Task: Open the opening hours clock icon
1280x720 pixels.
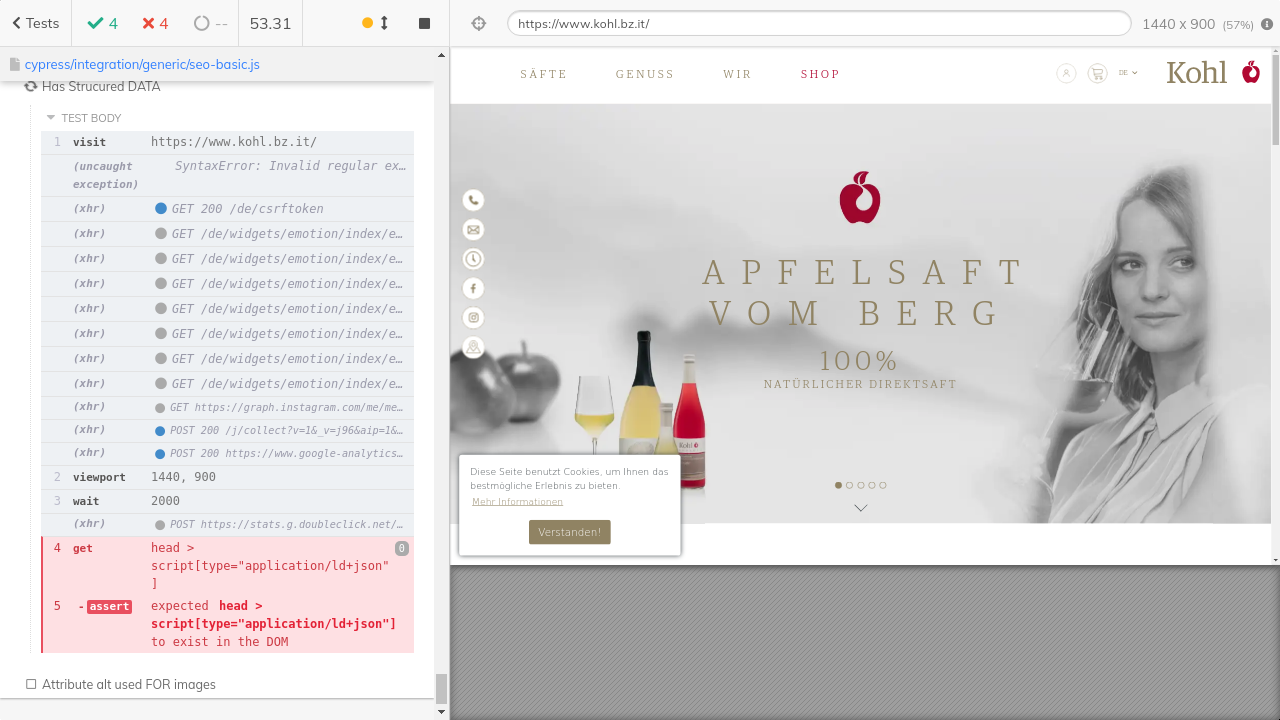Action: 473,259
